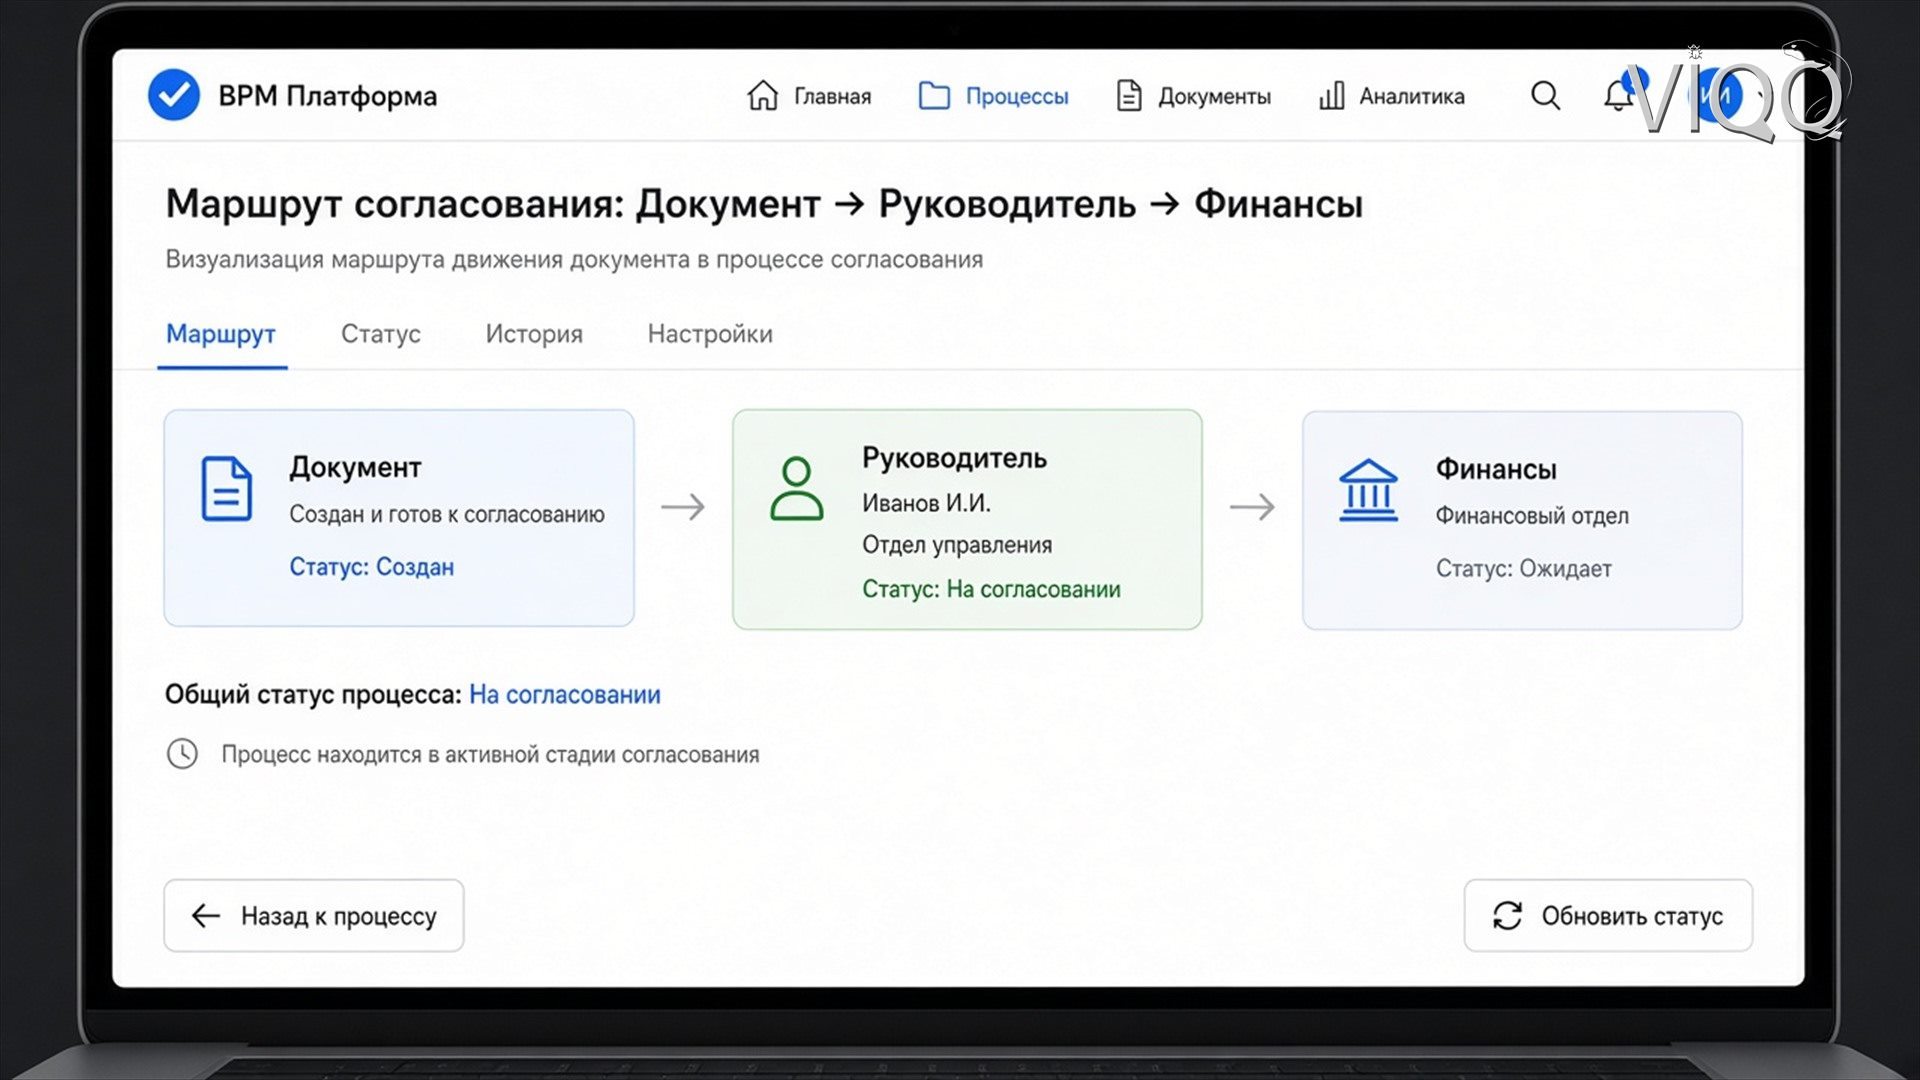Click the Руководитель card title
Viewport: 1920px width, 1080px height.
pyautogui.click(x=954, y=458)
